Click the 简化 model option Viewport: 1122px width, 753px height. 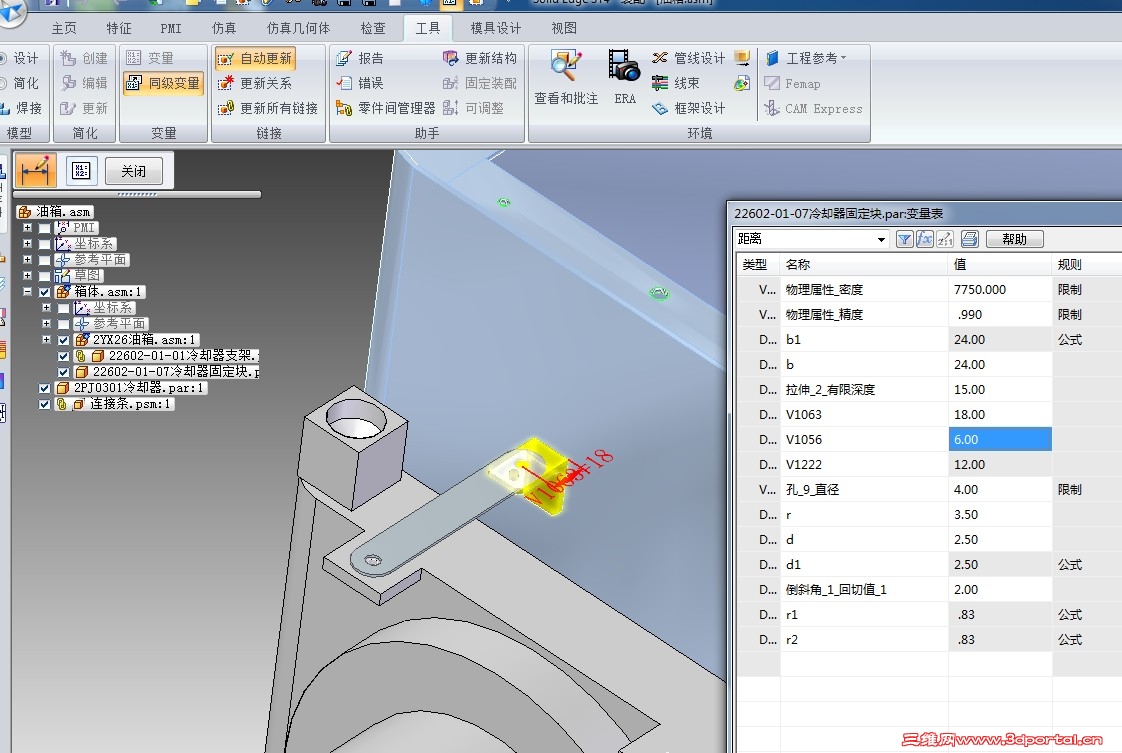(19, 83)
